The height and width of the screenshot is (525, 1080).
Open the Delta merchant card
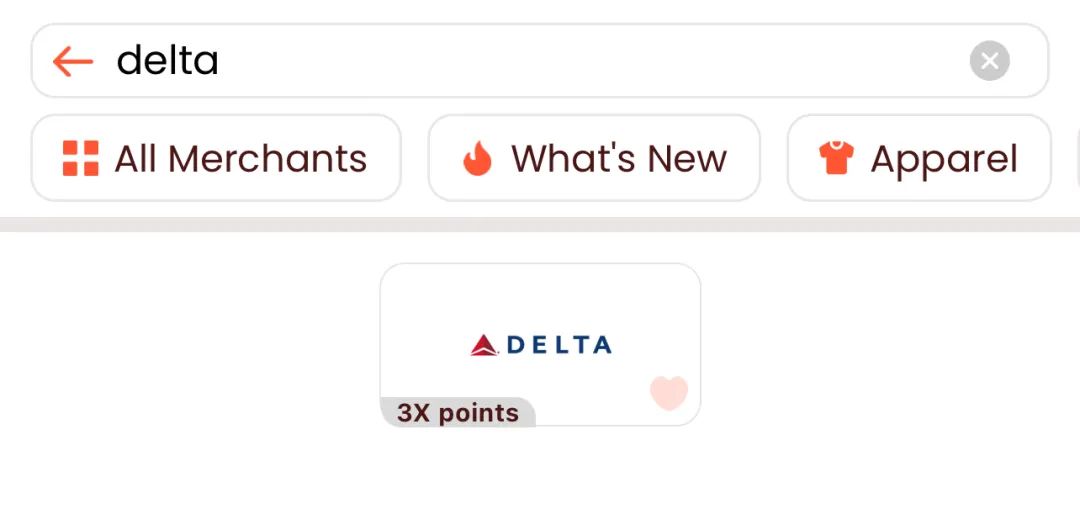(541, 344)
